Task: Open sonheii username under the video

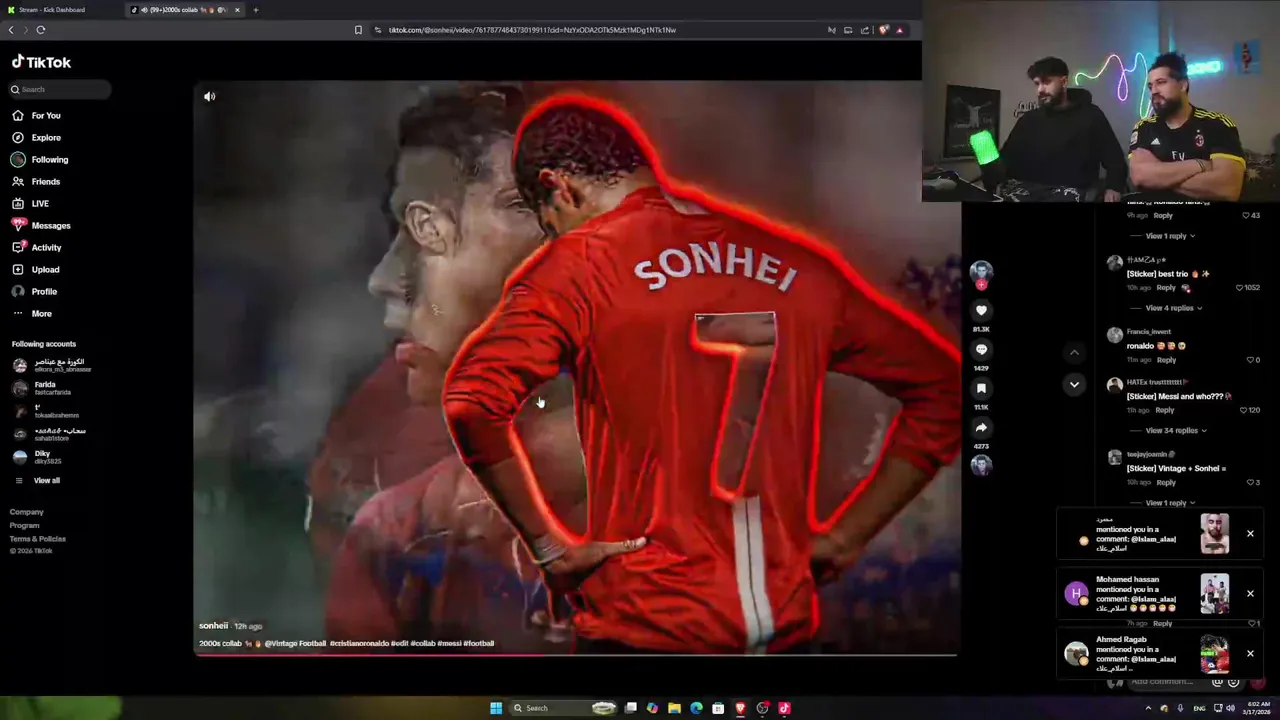Action: click(213, 626)
